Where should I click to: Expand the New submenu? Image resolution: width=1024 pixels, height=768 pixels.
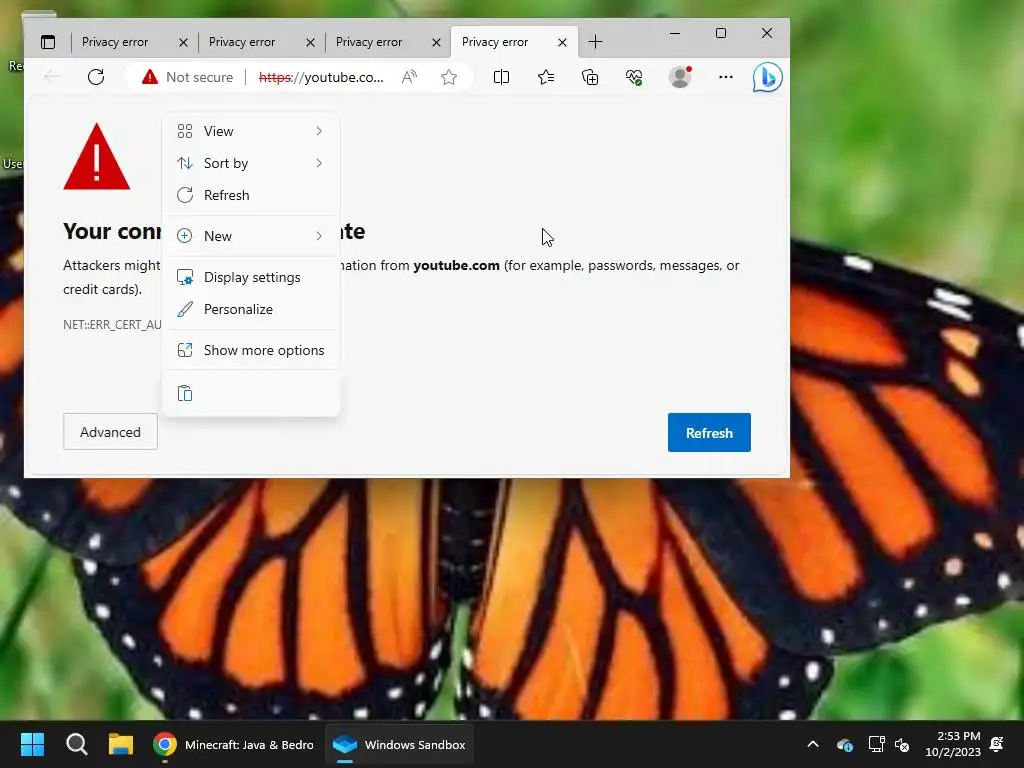[x=251, y=236]
